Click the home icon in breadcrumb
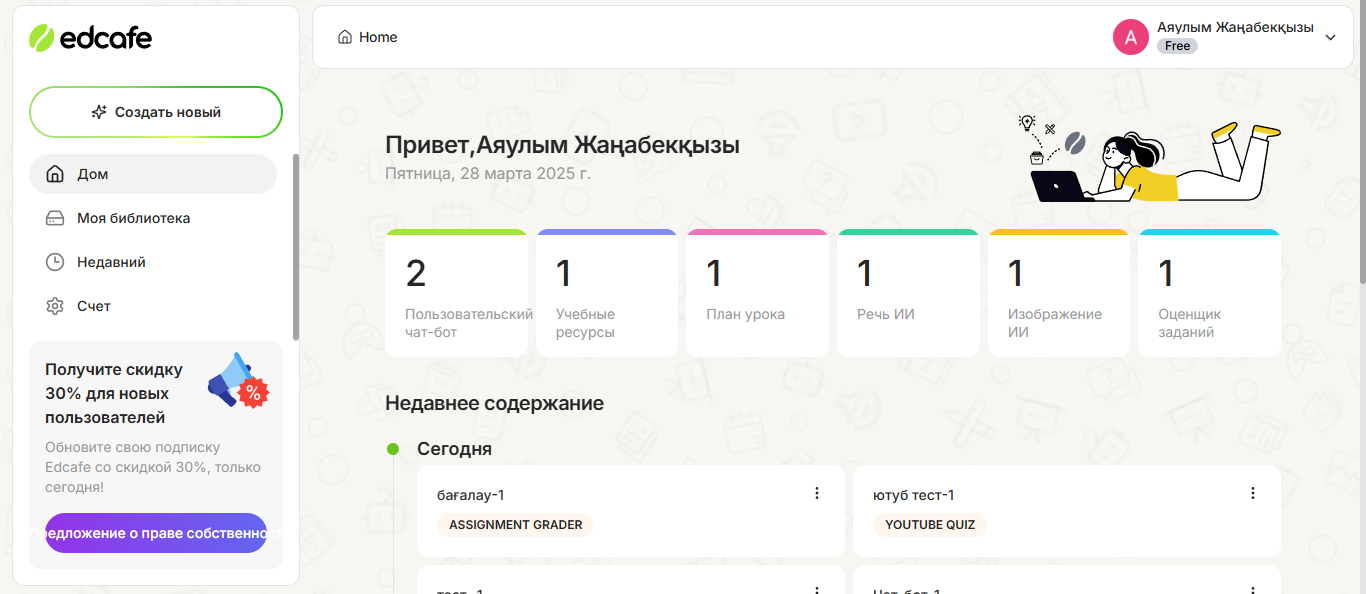 point(345,37)
